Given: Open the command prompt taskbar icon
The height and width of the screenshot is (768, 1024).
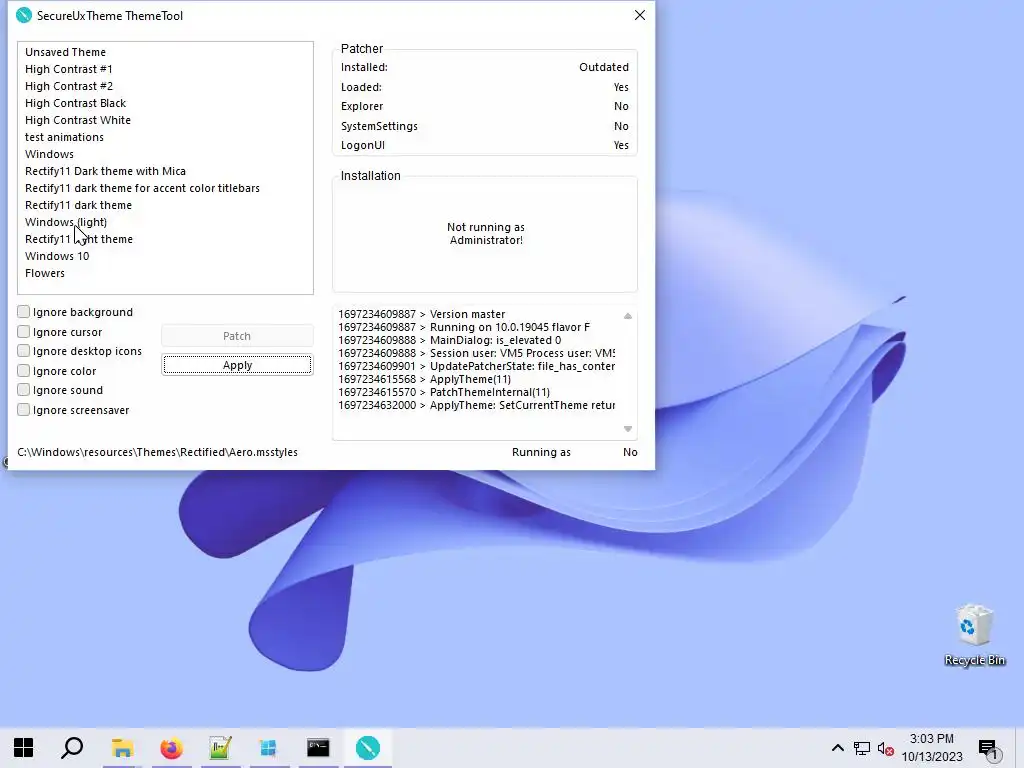Looking at the screenshot, I should (x=318, y=748).
